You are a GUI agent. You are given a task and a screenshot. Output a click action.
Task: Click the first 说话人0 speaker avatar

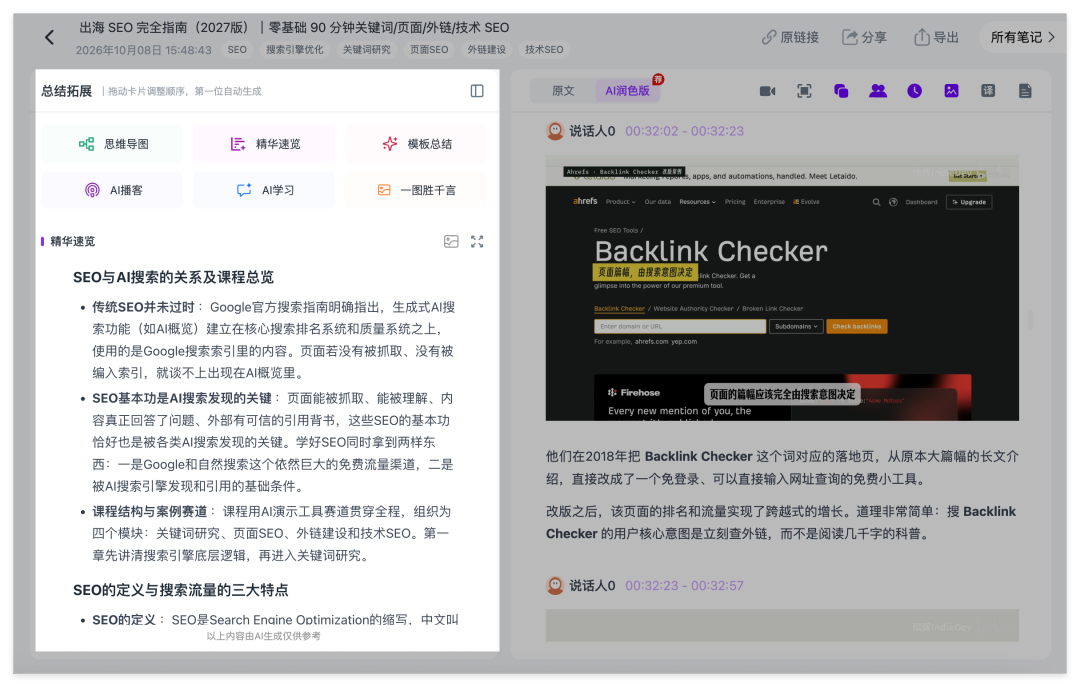pyautogui.click(x=555, y=131)
